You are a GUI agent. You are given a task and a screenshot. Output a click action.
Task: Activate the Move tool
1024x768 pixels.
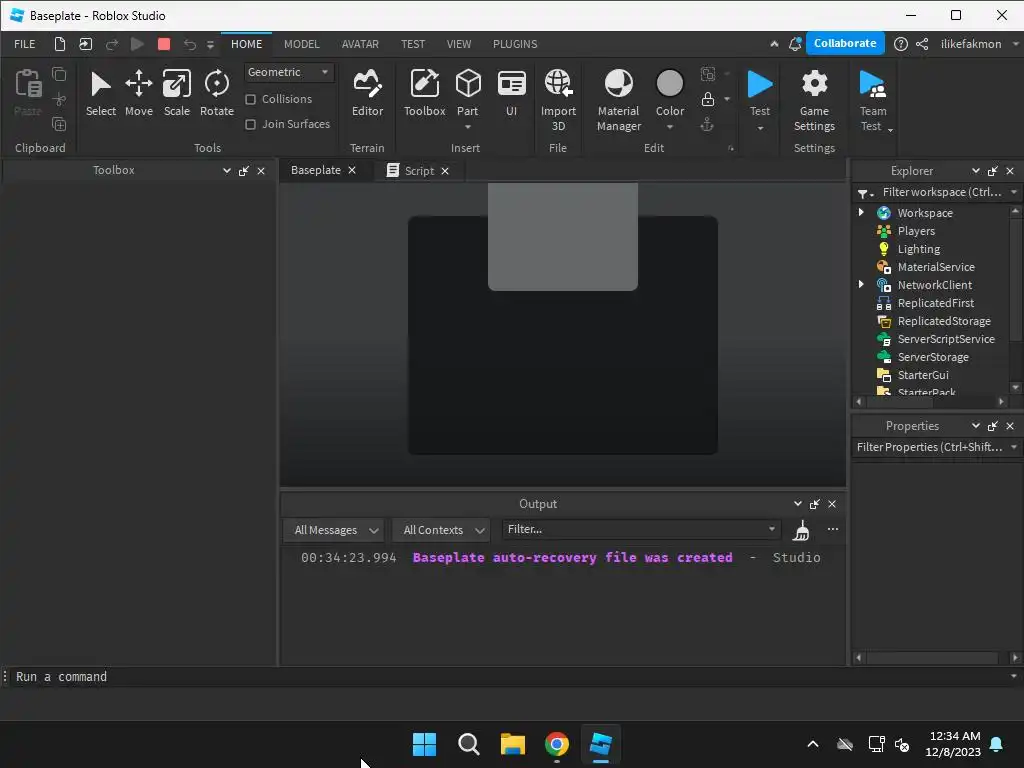[138, 94]
